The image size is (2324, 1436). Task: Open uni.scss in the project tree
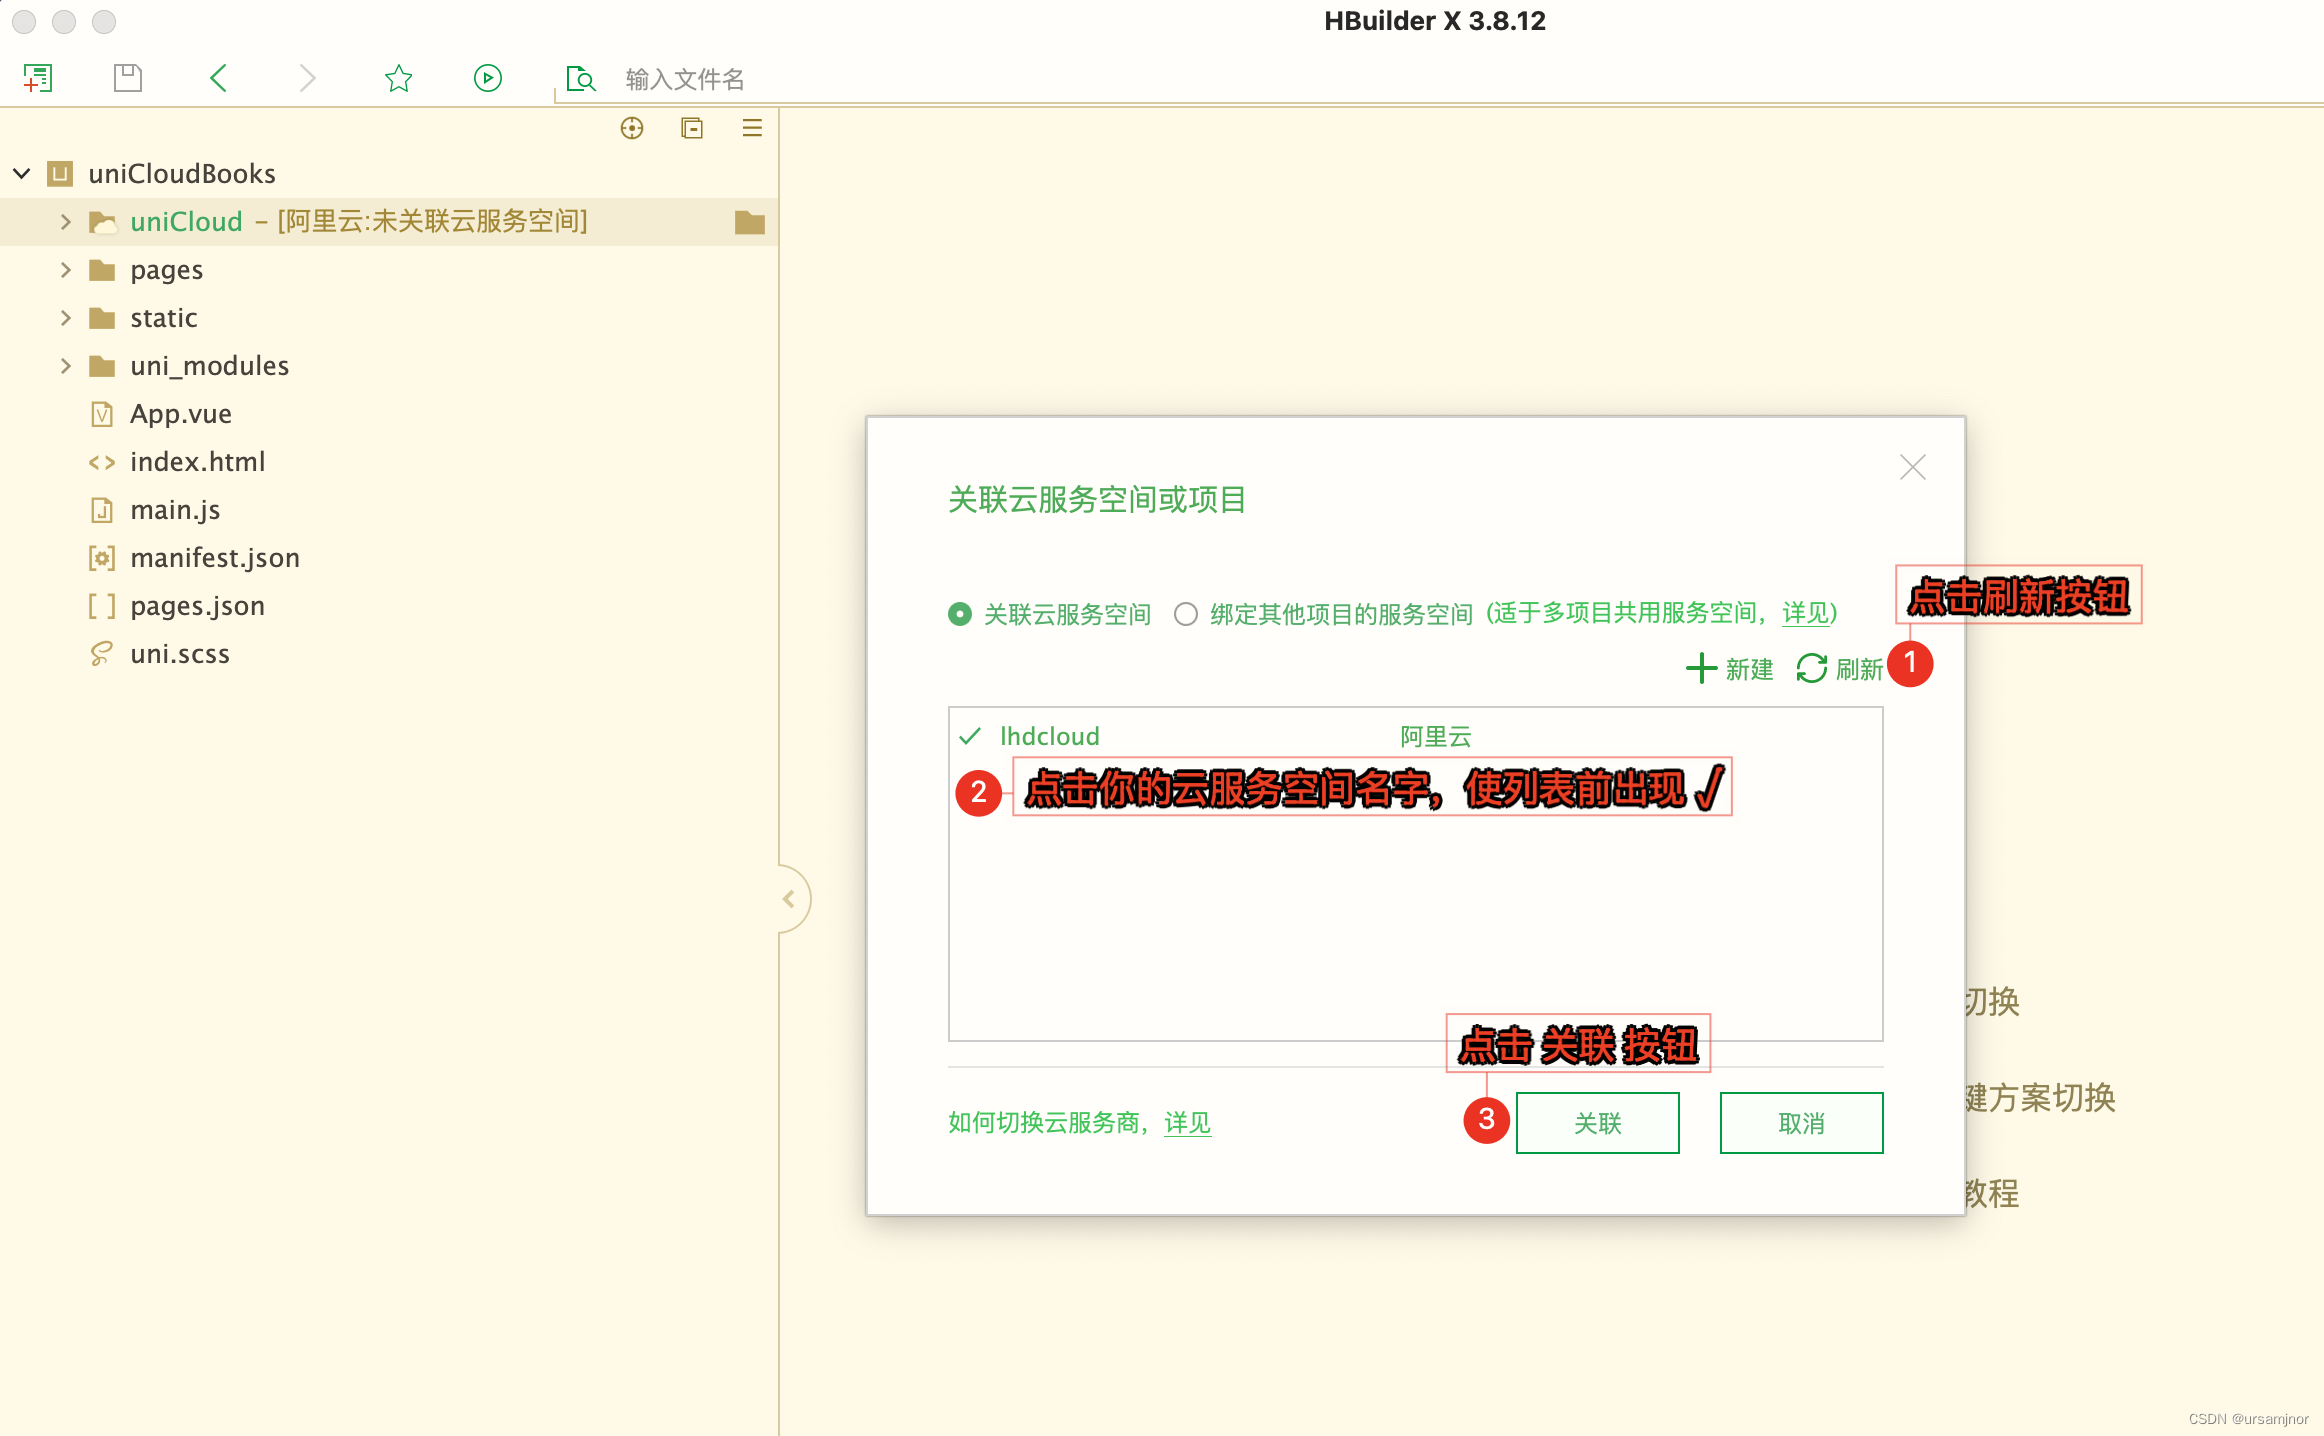click(x=180, y=654)
